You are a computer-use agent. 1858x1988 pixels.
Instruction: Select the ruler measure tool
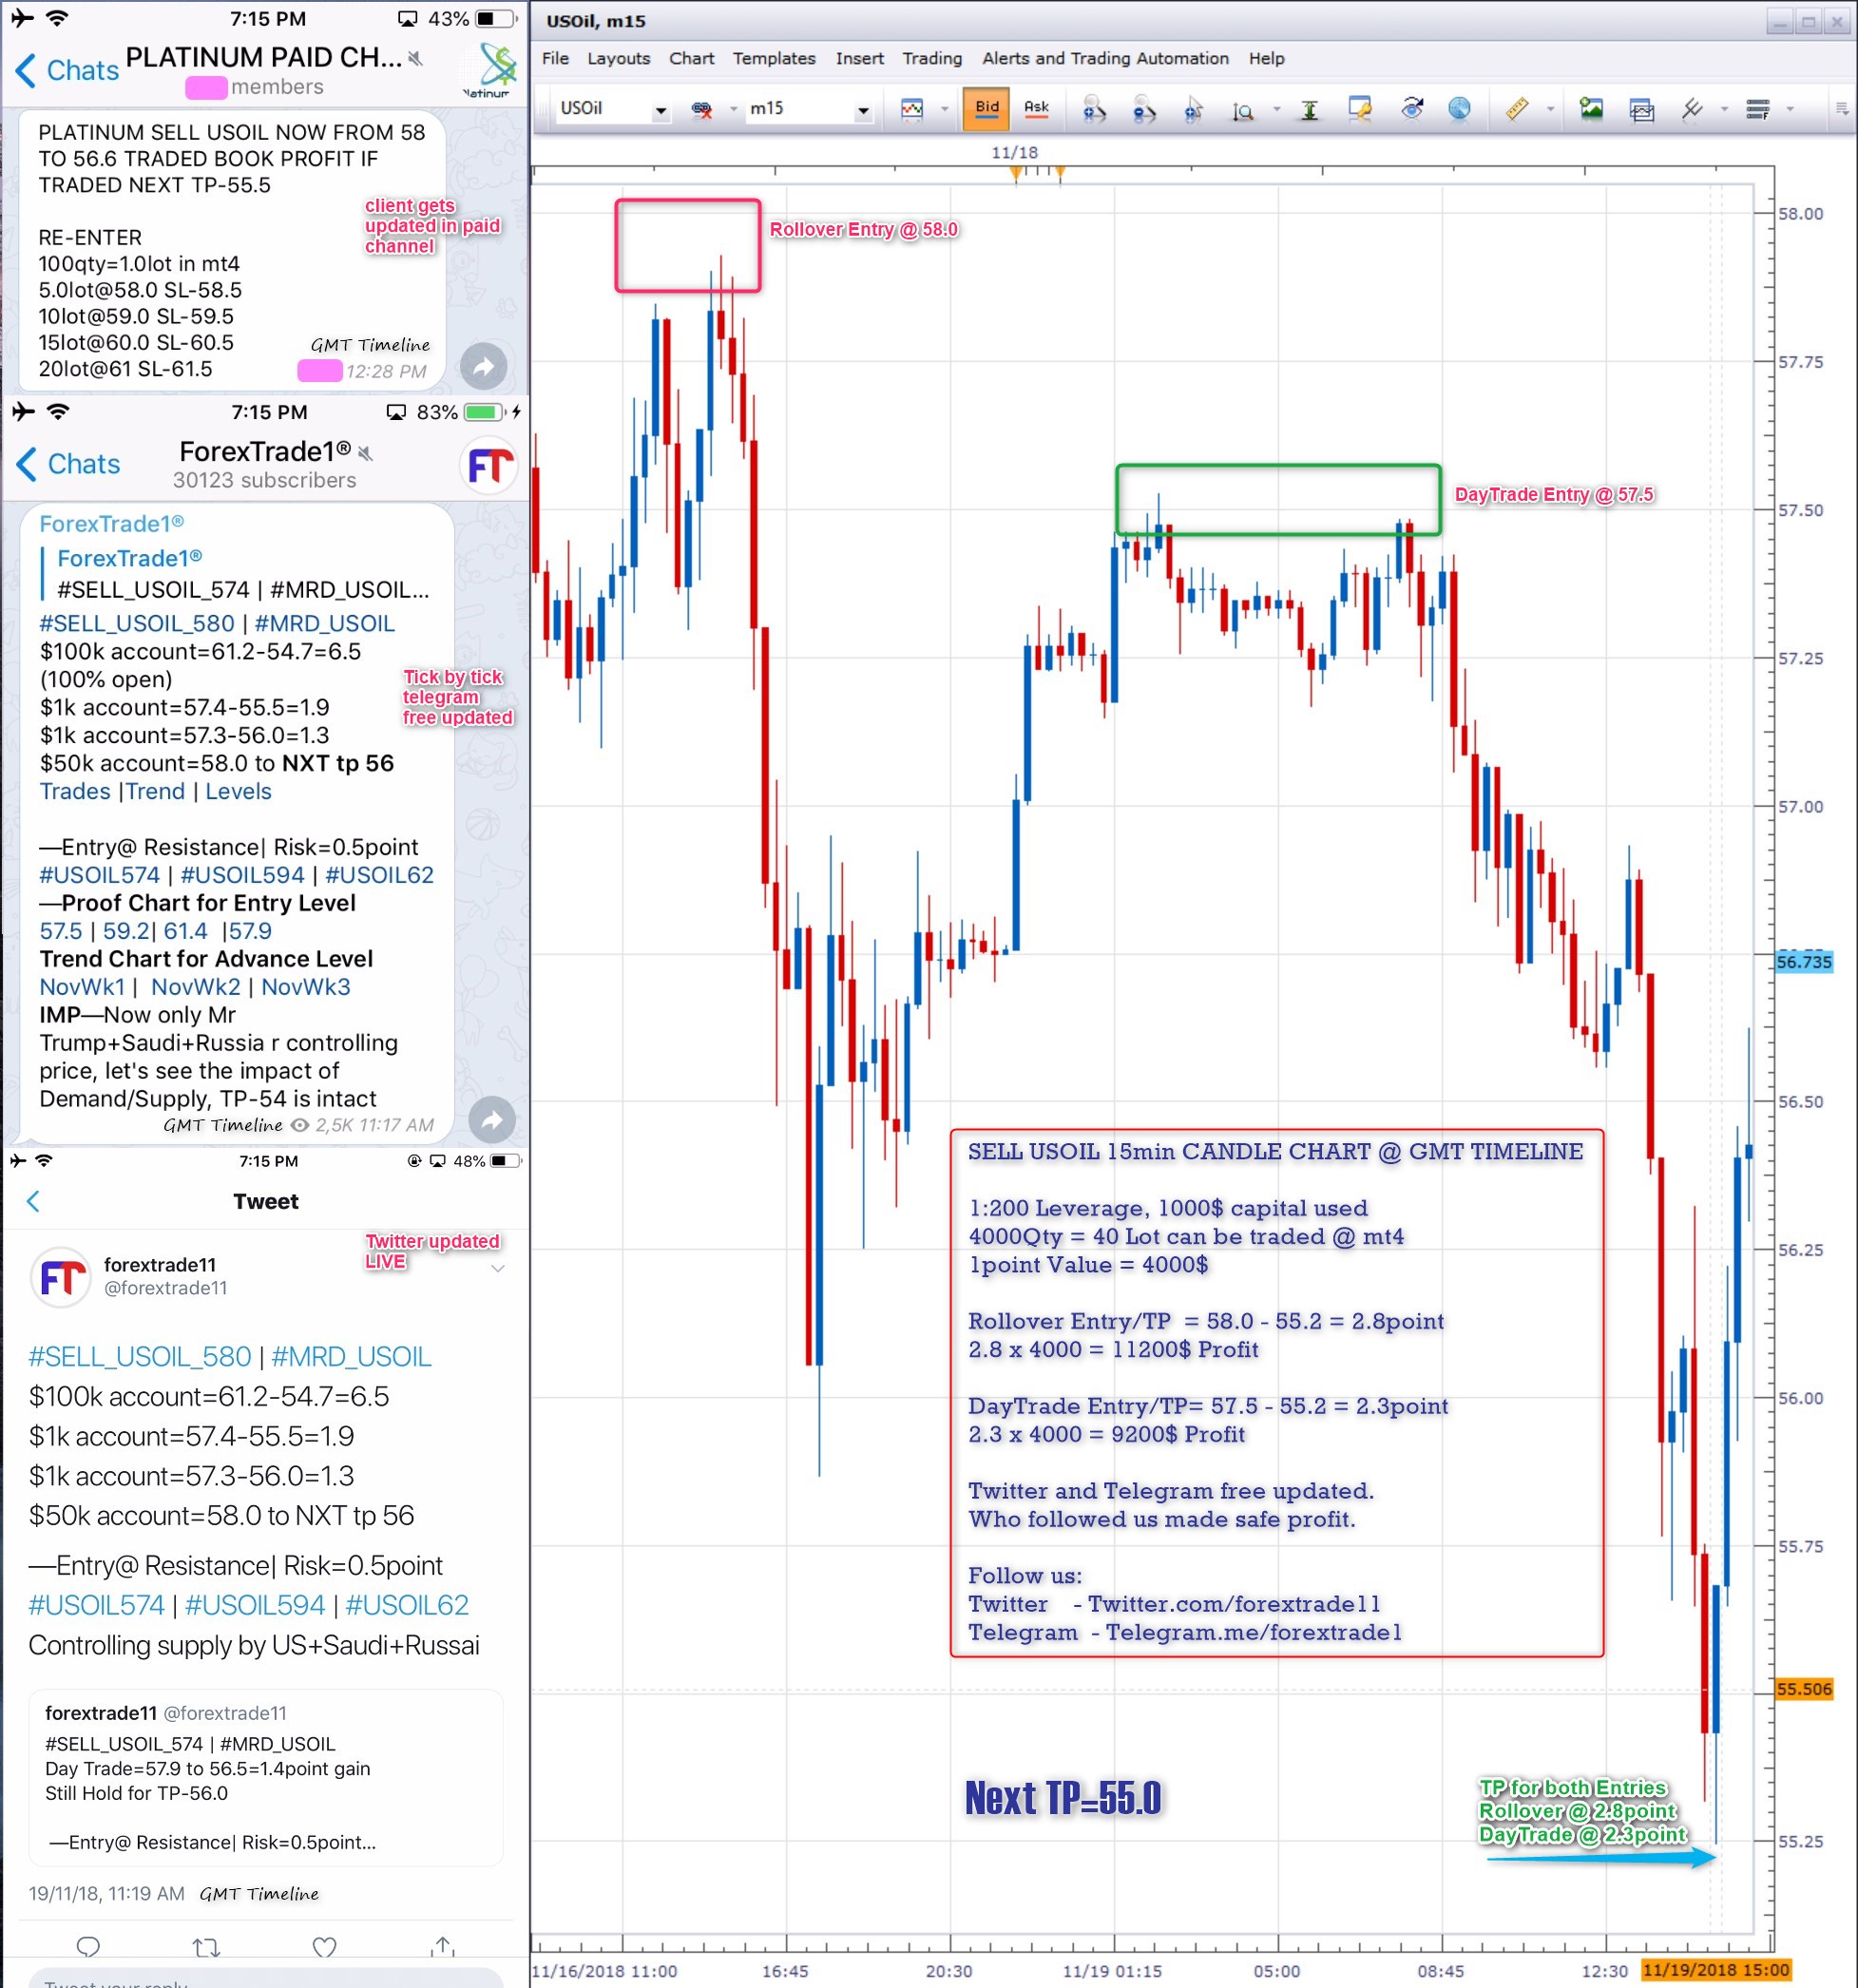point(1517,108)
